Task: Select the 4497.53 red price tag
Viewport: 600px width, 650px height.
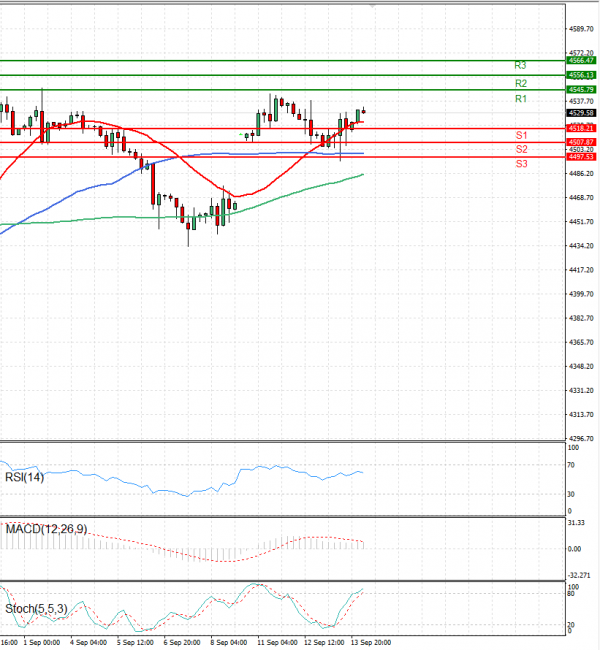Action: [581, 157]
